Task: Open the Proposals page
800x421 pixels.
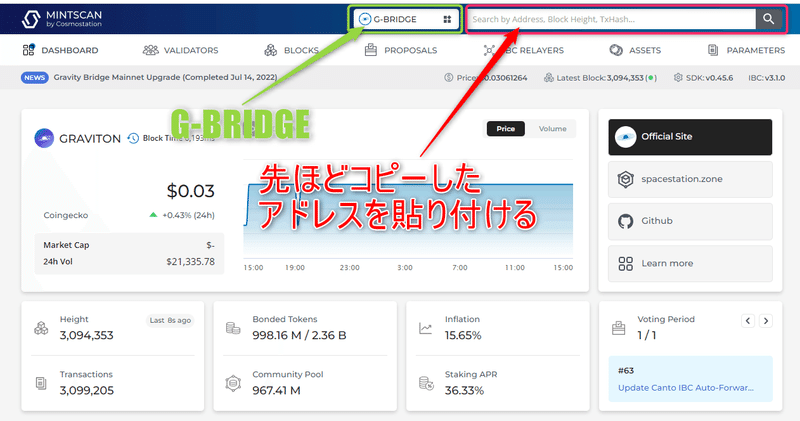Action: point(401,50)
